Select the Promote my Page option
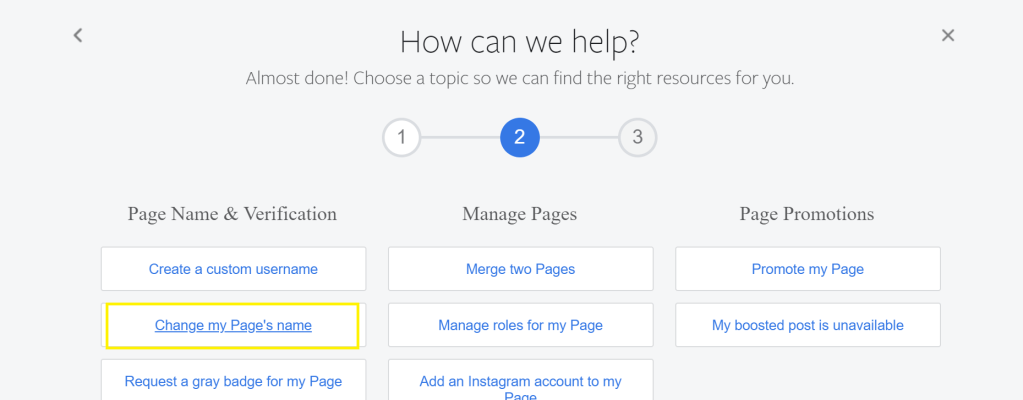Image resolution: width=1023 pixels, height=400 pixels. (807, 269)
